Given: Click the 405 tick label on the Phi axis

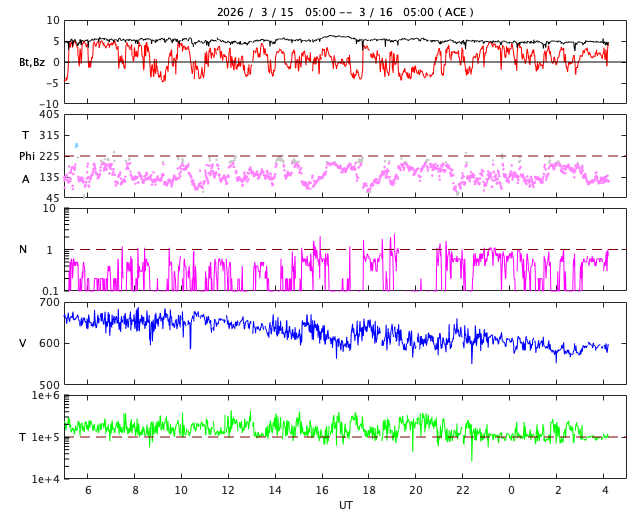Looking at the screenshot, I should pos(49,115).
